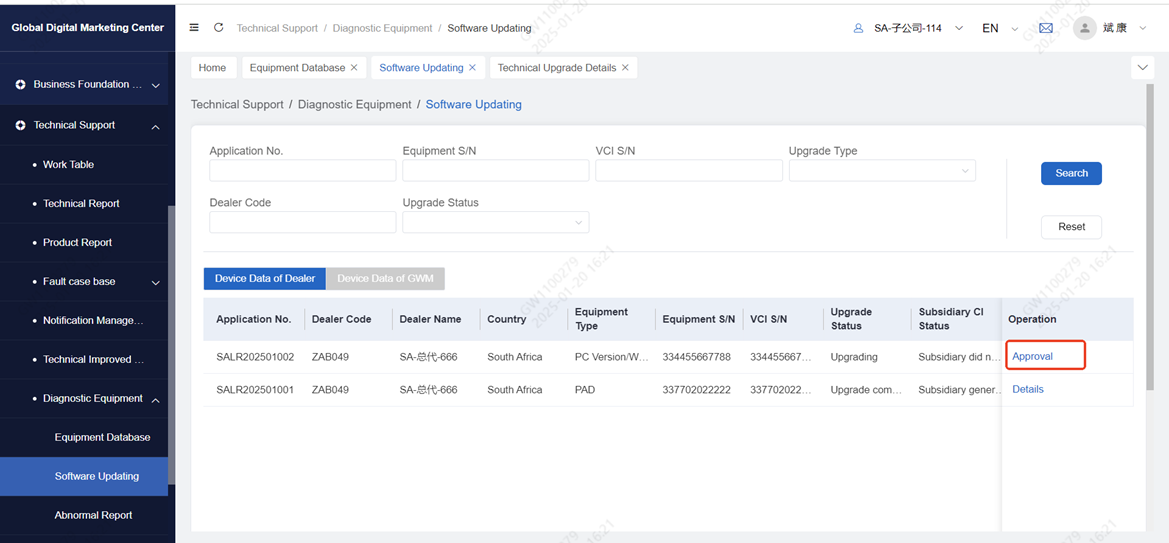
Task: Open the Upgrade Status dropdown
Action: click(495, 222)
